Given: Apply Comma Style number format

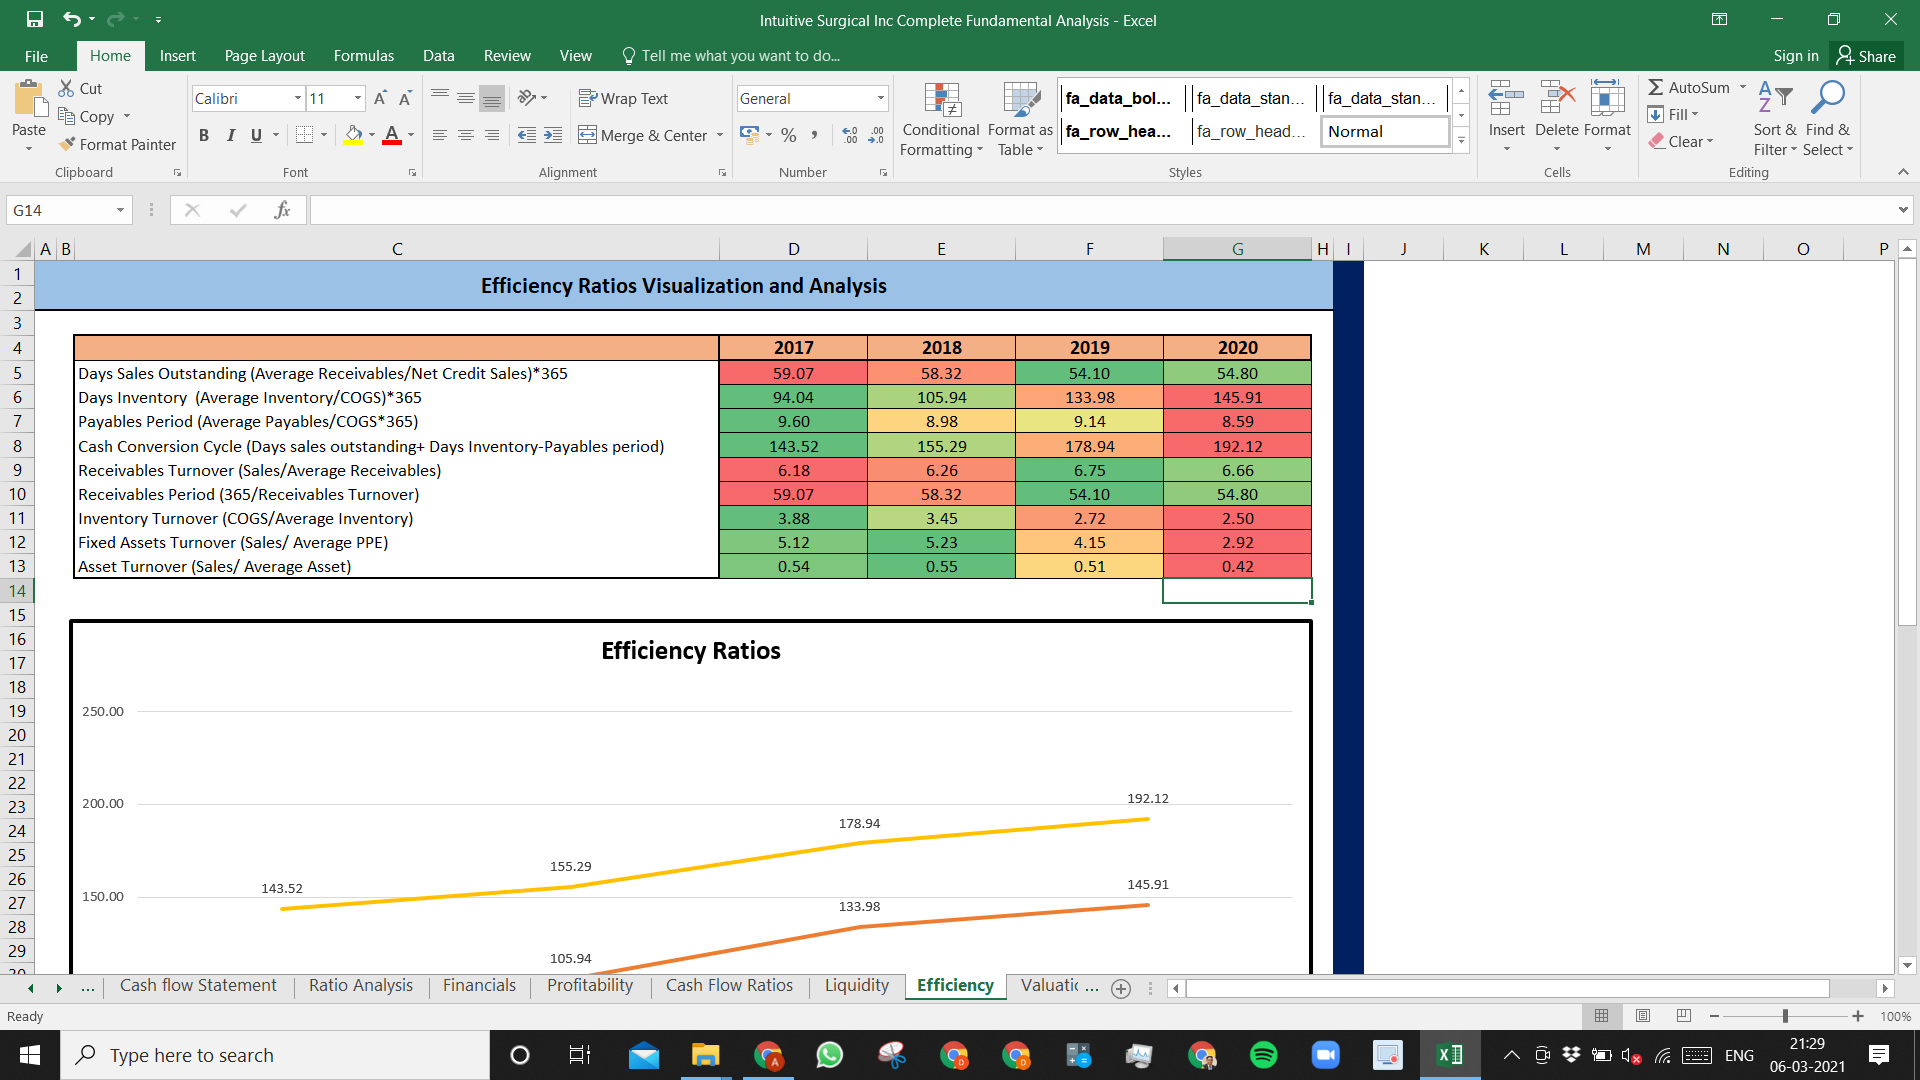Looking at the screenshot, I should pyautogui.click(x=815, y=135).
